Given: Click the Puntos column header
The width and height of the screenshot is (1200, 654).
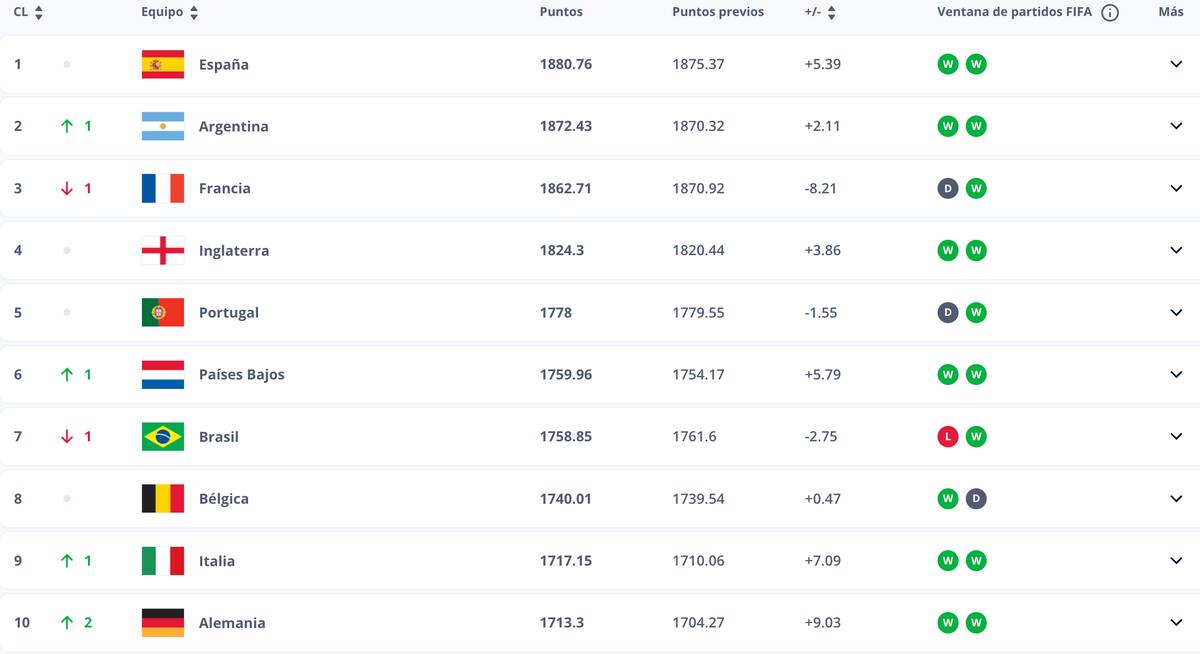Looking at the screenshot, I should click(561, 12).
